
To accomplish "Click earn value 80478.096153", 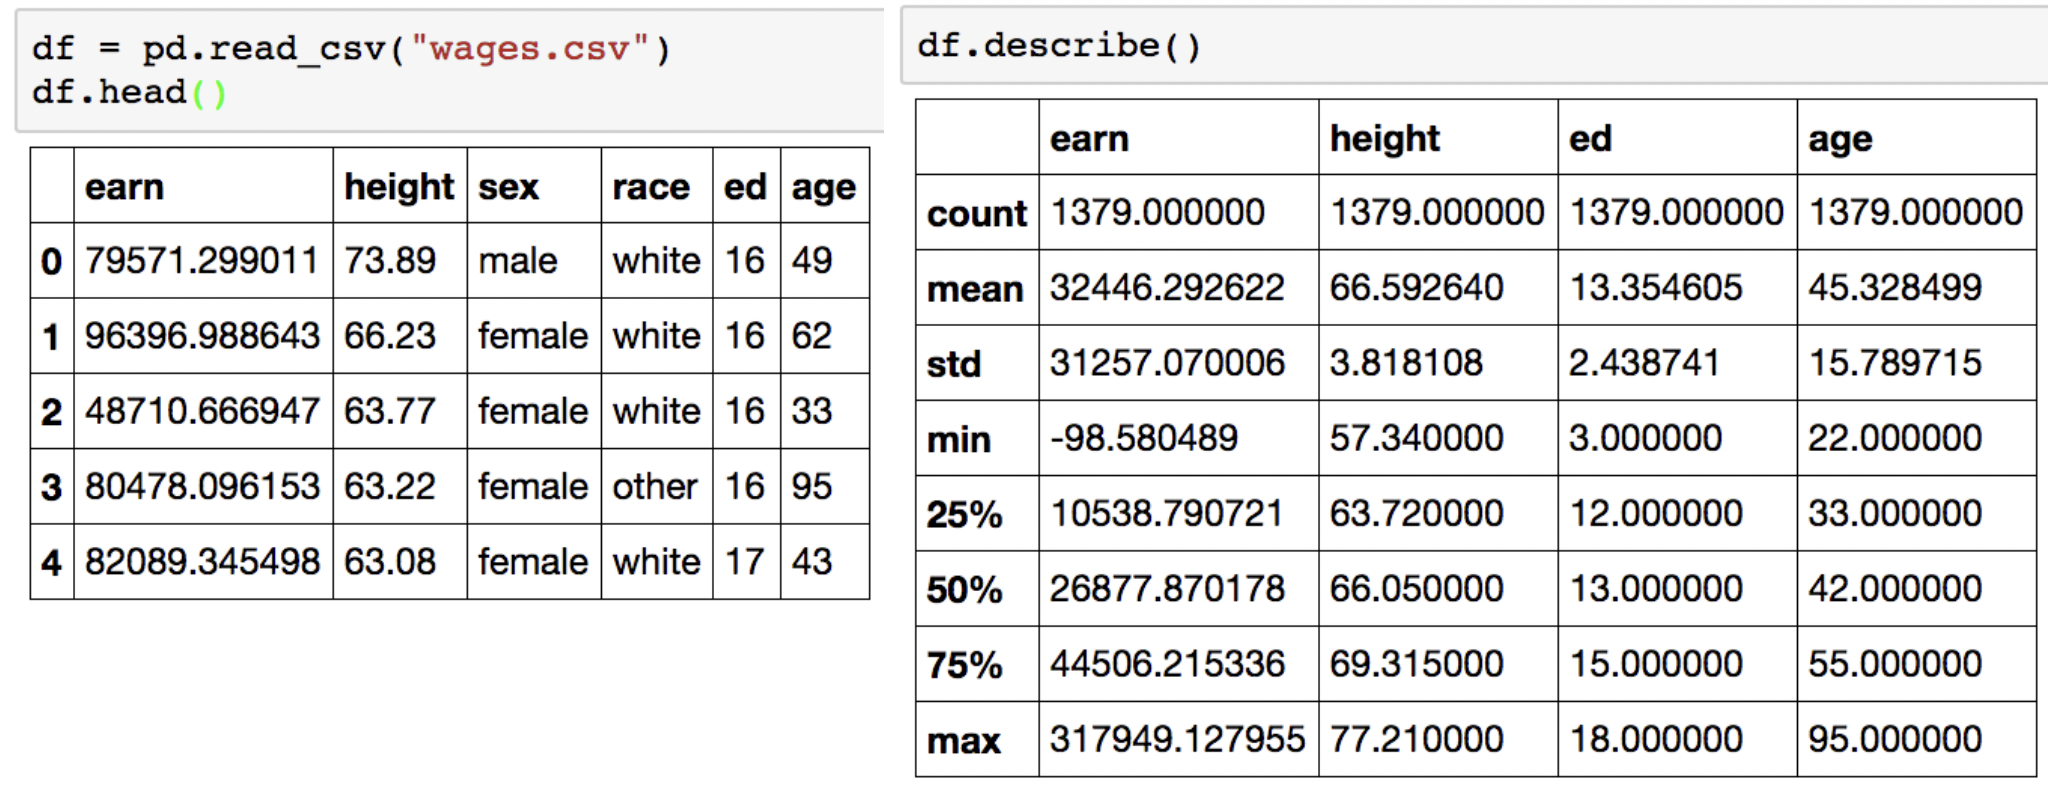I will pos(202,486).
